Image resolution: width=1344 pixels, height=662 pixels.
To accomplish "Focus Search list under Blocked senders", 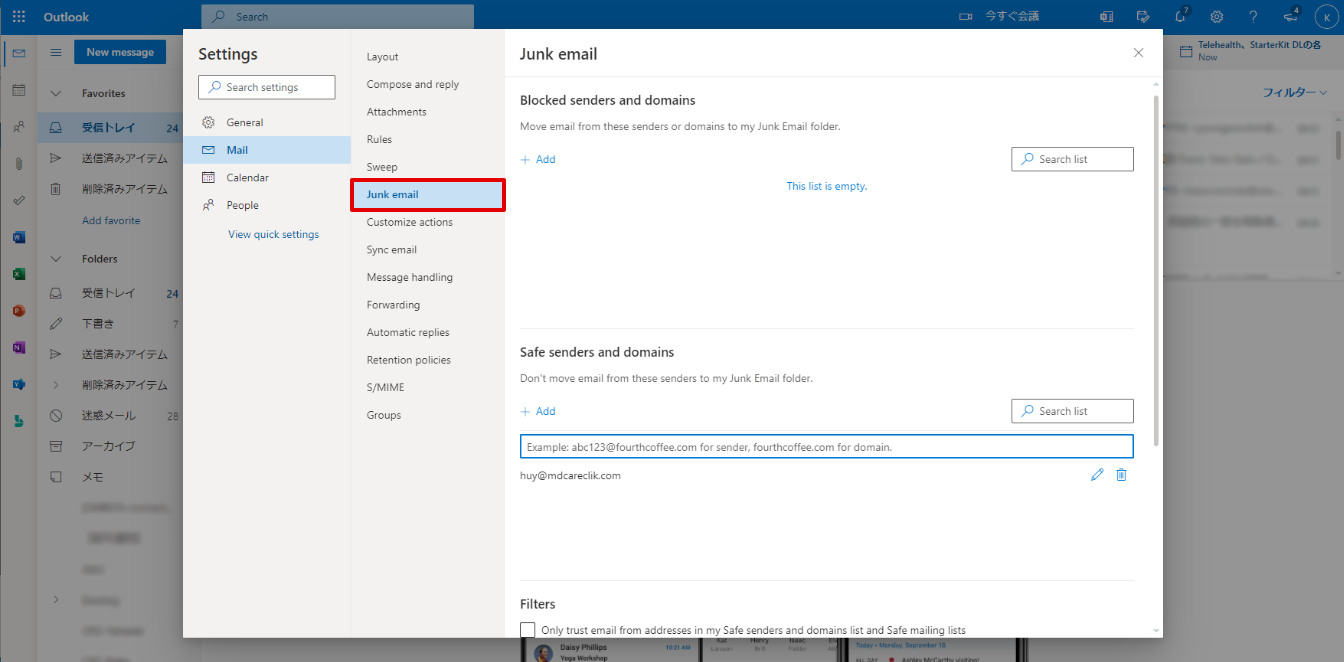I will pos(1073,159).
